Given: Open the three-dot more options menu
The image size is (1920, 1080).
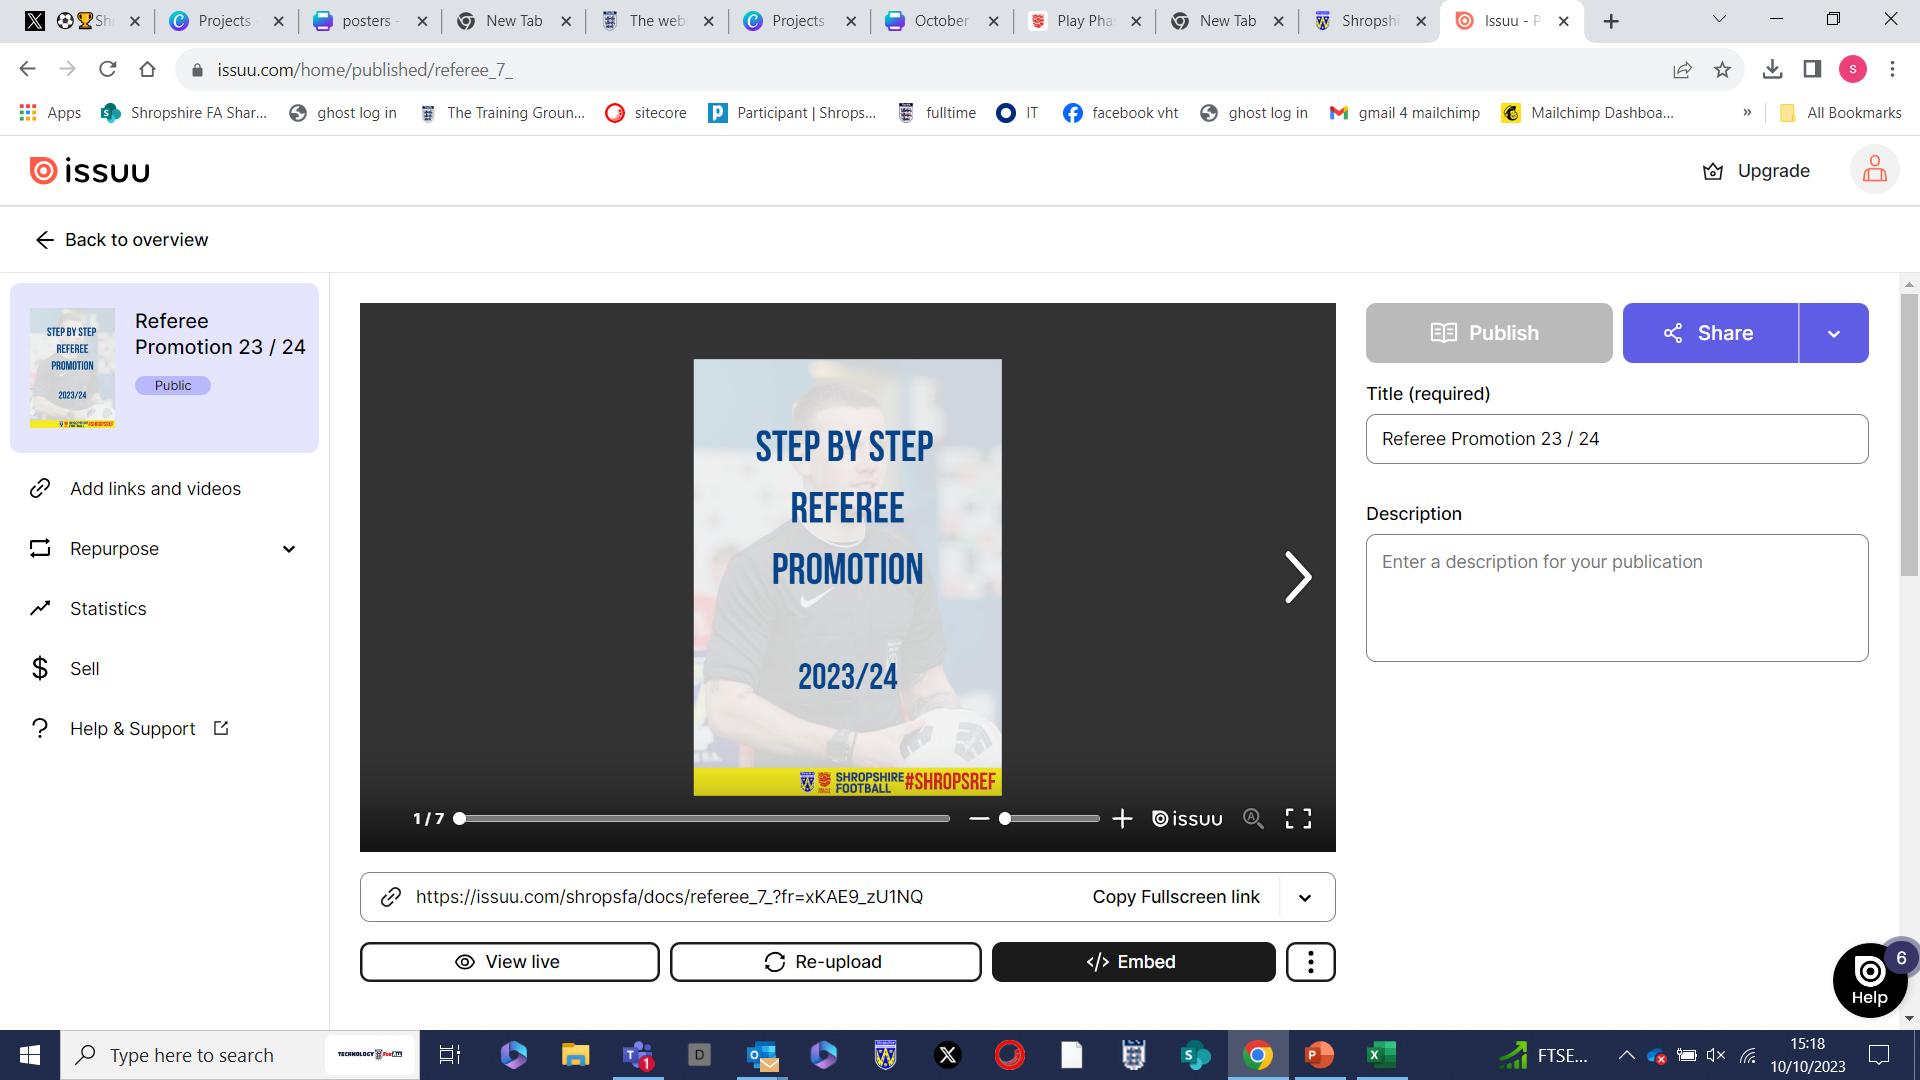Looking at the screenshot, I should (x=1310, y=962).
